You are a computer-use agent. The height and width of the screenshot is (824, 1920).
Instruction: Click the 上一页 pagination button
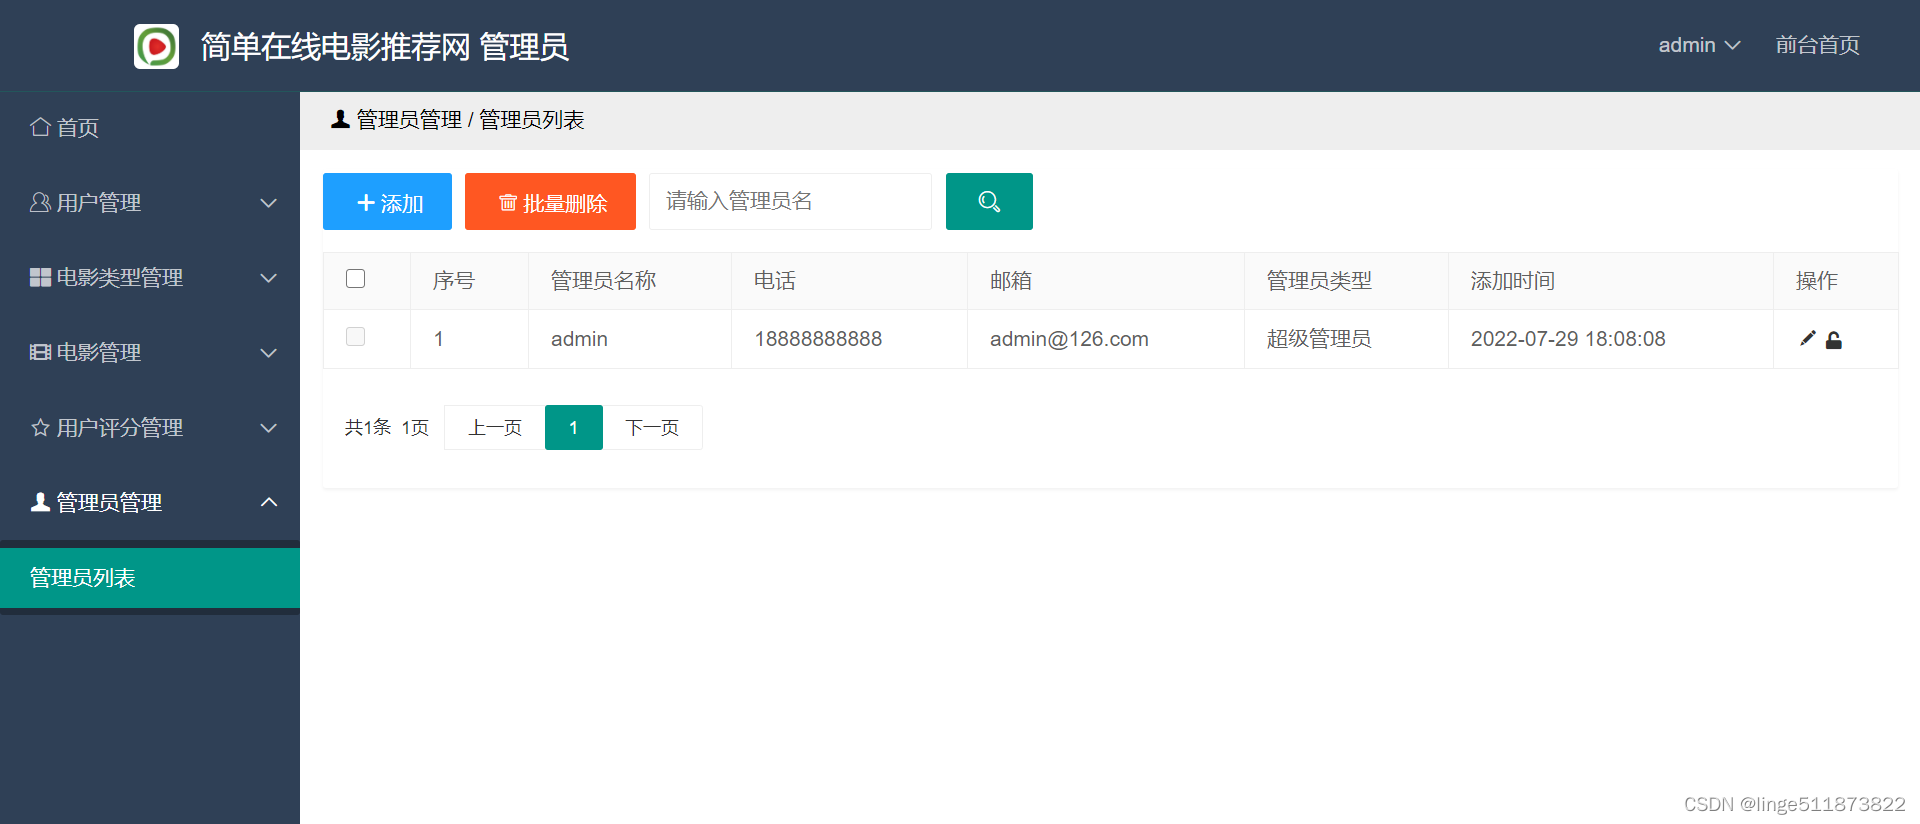[495, 427]
